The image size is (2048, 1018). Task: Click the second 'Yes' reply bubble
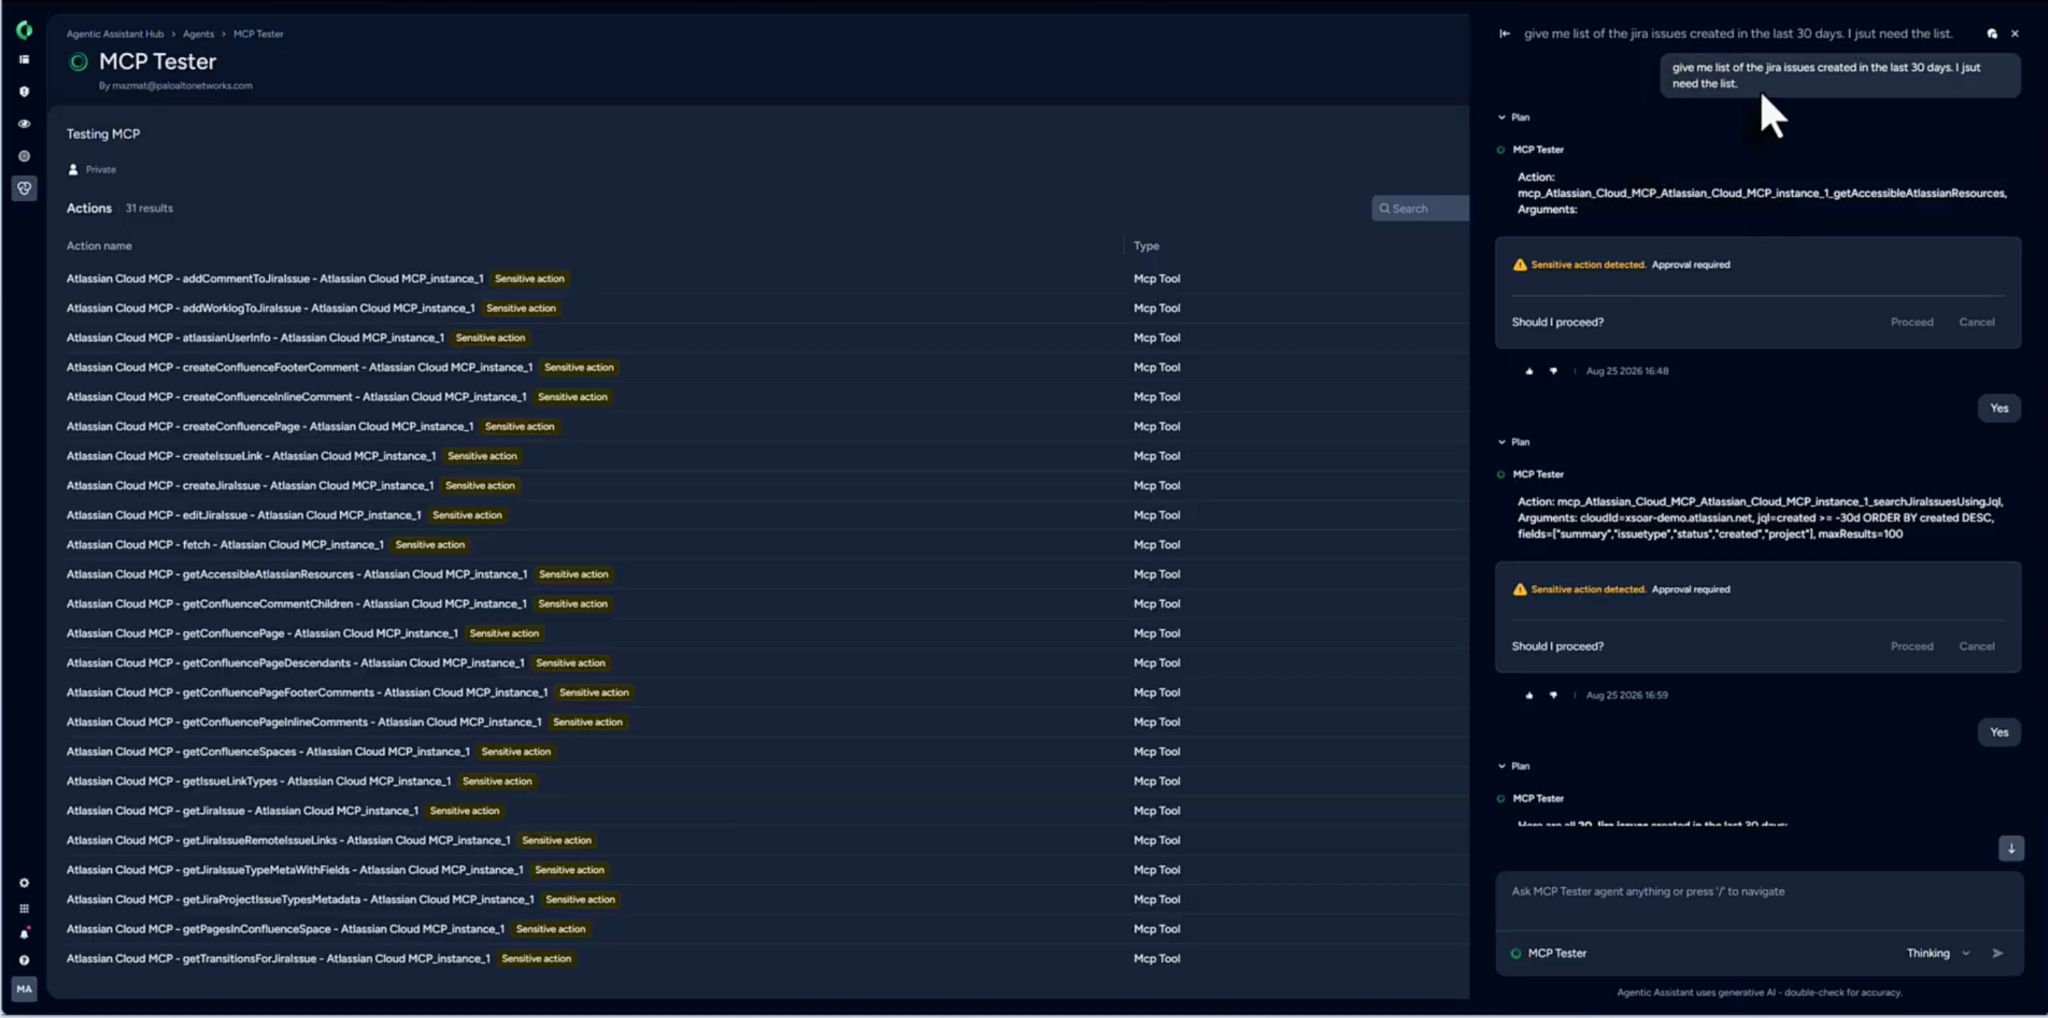pyautogui.click(x=1999, y=732)
